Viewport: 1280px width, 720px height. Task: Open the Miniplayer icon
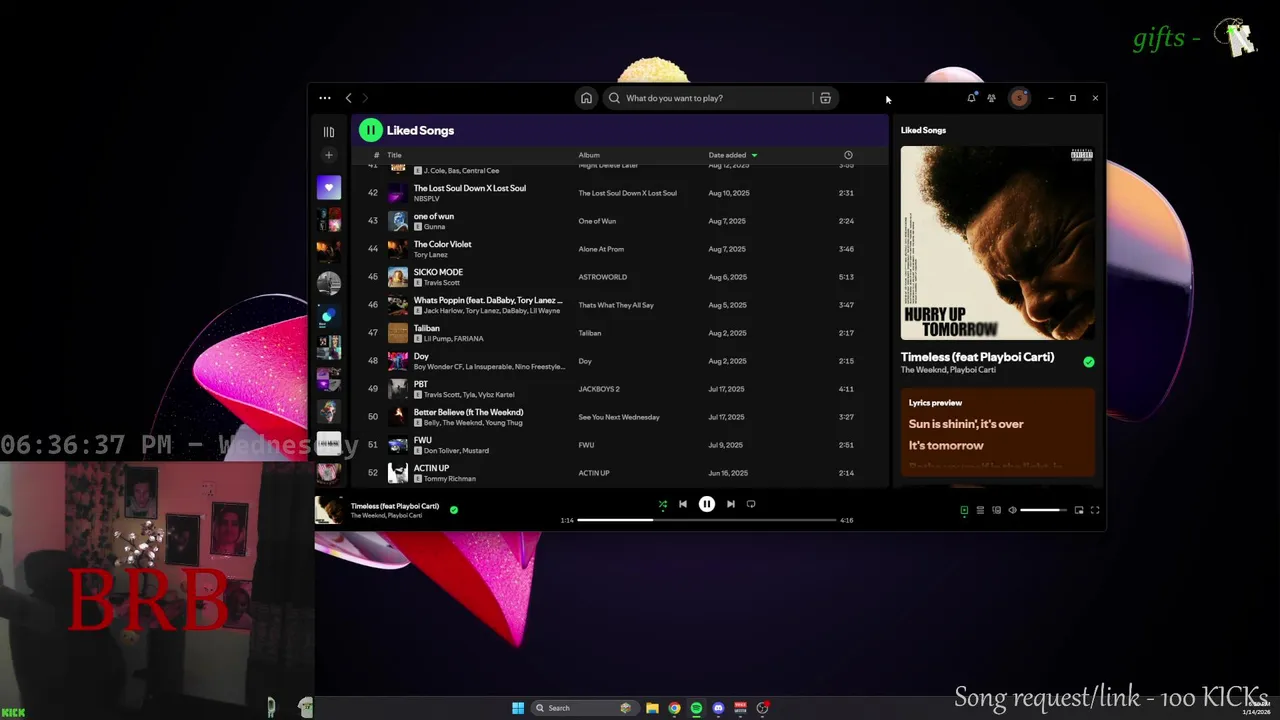pos(1079,510)
